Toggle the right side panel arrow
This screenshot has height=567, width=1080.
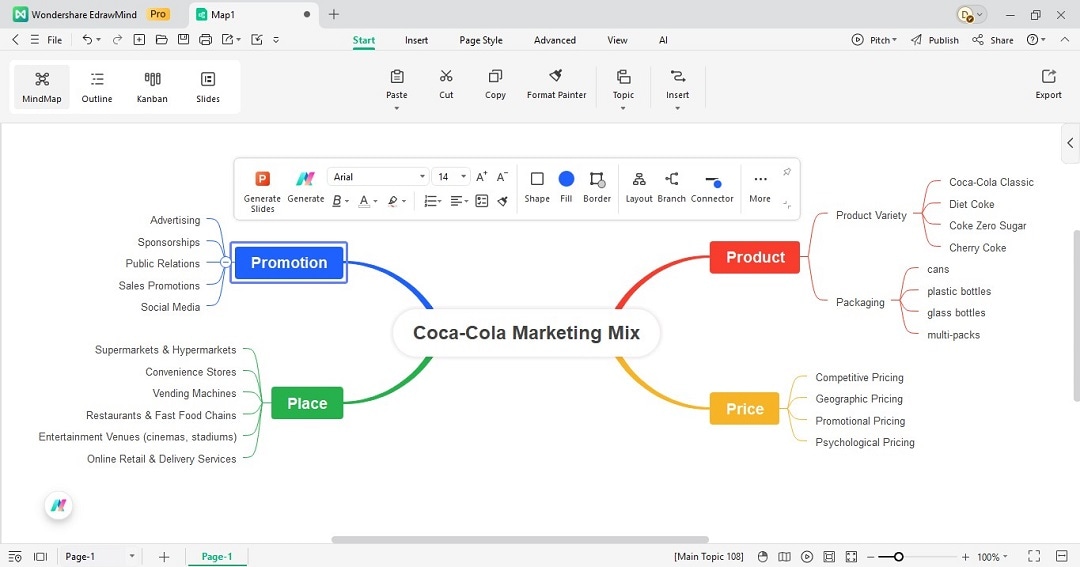[1070, 143]
